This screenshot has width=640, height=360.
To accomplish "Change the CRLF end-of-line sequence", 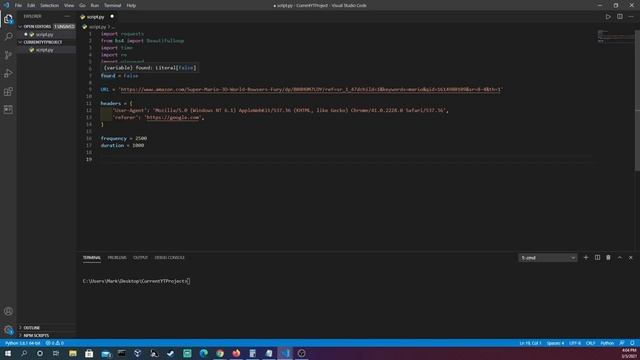I will click(x=590, y=343).
